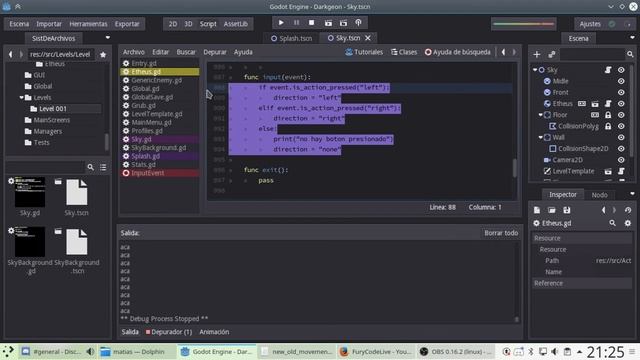This screenshot has width=640, height=360.
Task: Switch file view to list mode
Action: [103, 167]
